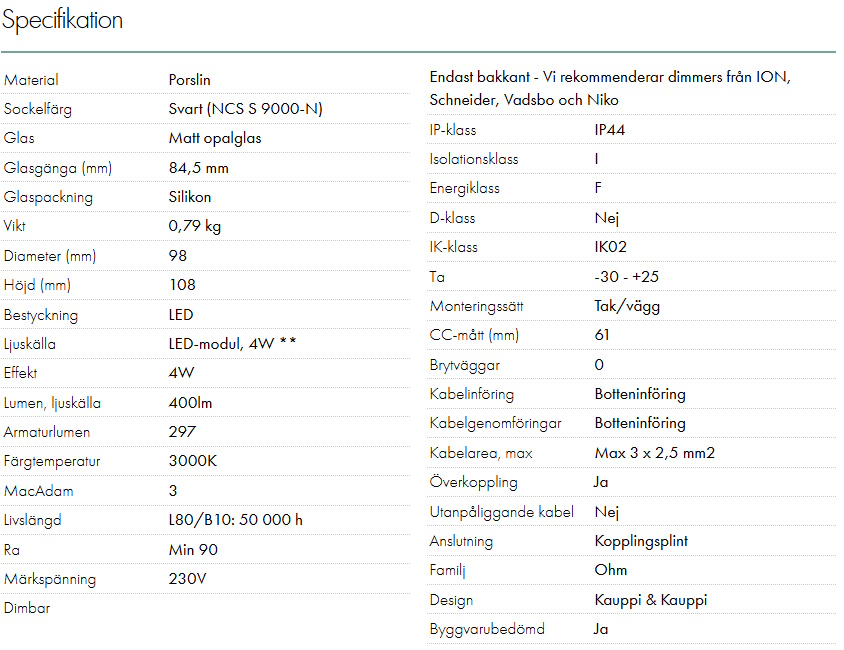The image size is (844, 650).
Task: Select the IP44 value
Action: coord(610,130)
